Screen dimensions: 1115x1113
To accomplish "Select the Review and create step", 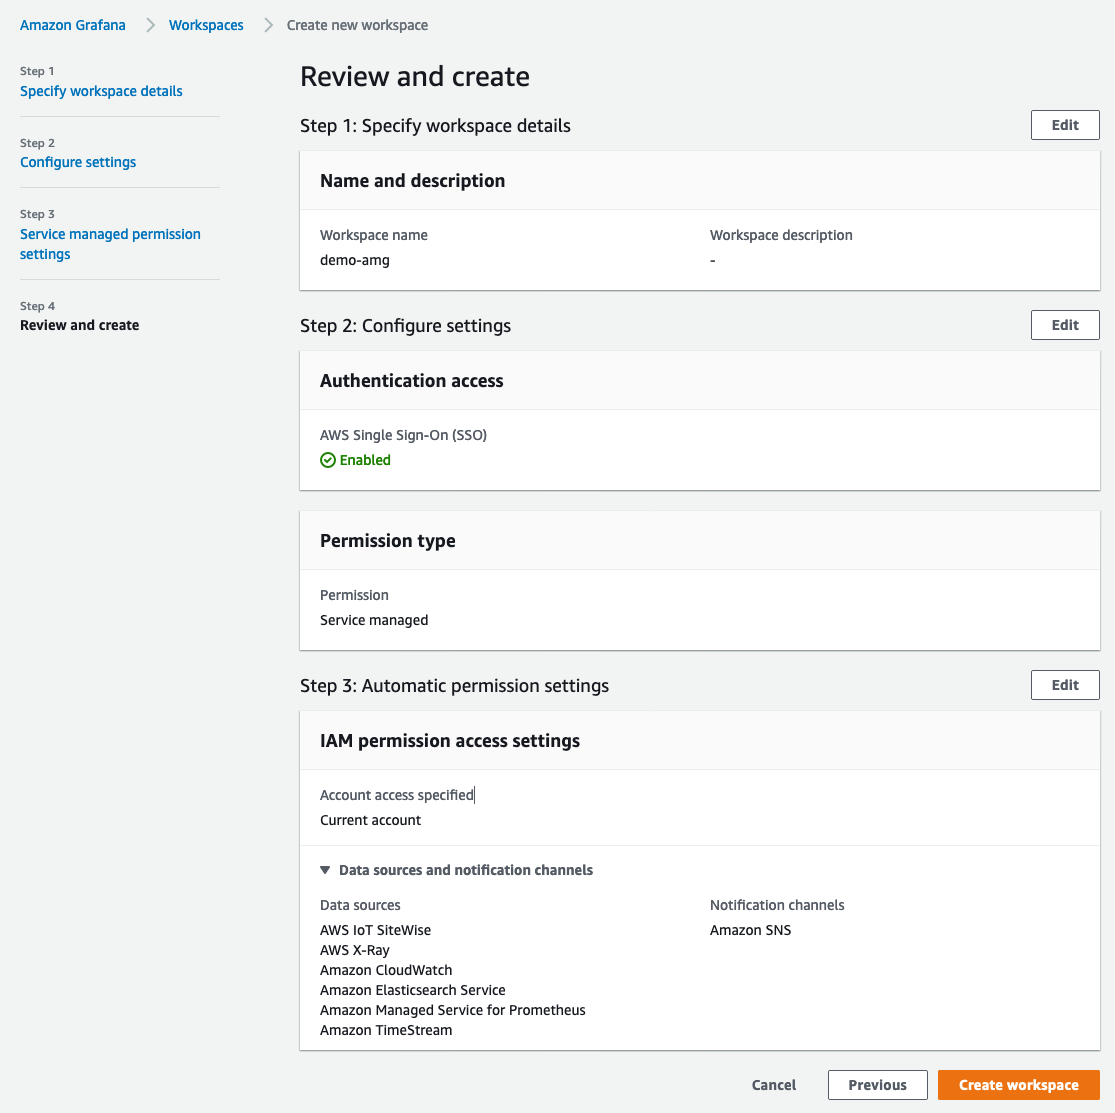I will tap(80, 325).
